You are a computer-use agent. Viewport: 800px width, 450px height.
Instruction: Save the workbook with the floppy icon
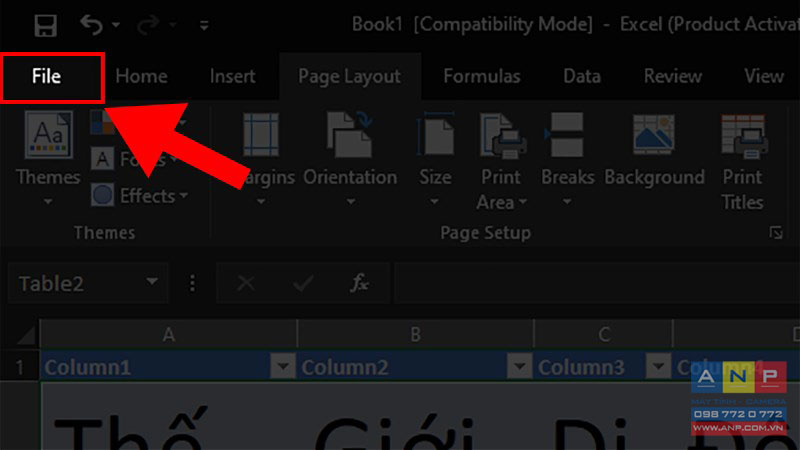click(45, 25)
